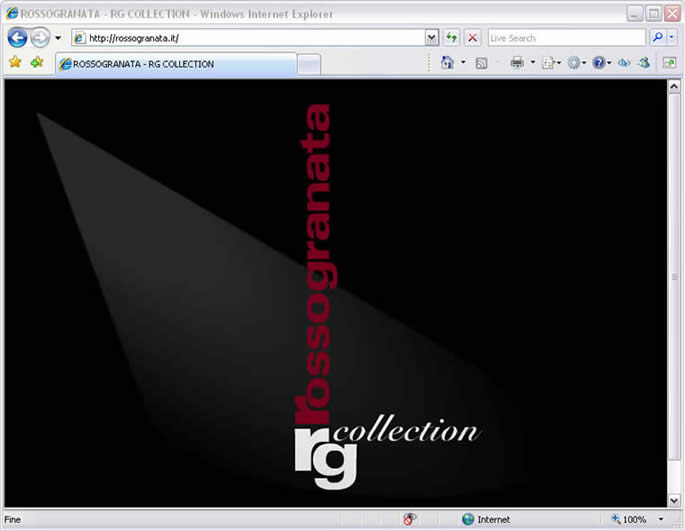
Task: Click the Refresh page button
Action: (x=452, y=37)
